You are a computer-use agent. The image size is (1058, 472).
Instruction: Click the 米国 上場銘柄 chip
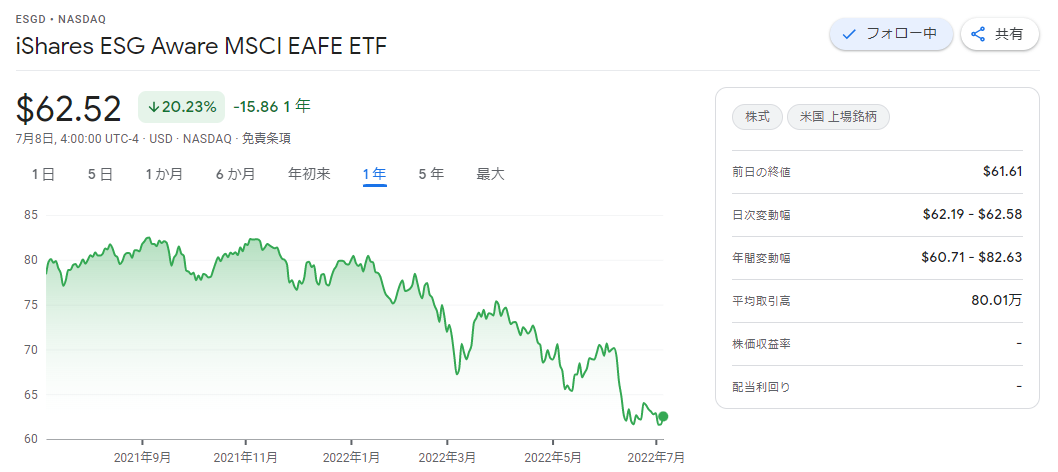tap(838, 117)
